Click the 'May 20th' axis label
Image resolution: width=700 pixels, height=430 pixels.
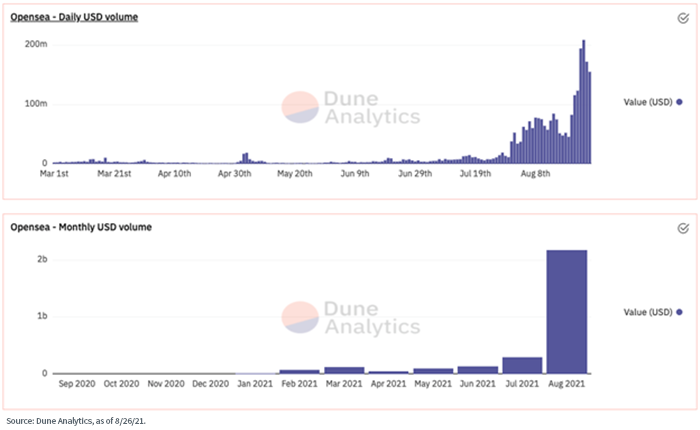pyautogui.click(x=295, y=174)
